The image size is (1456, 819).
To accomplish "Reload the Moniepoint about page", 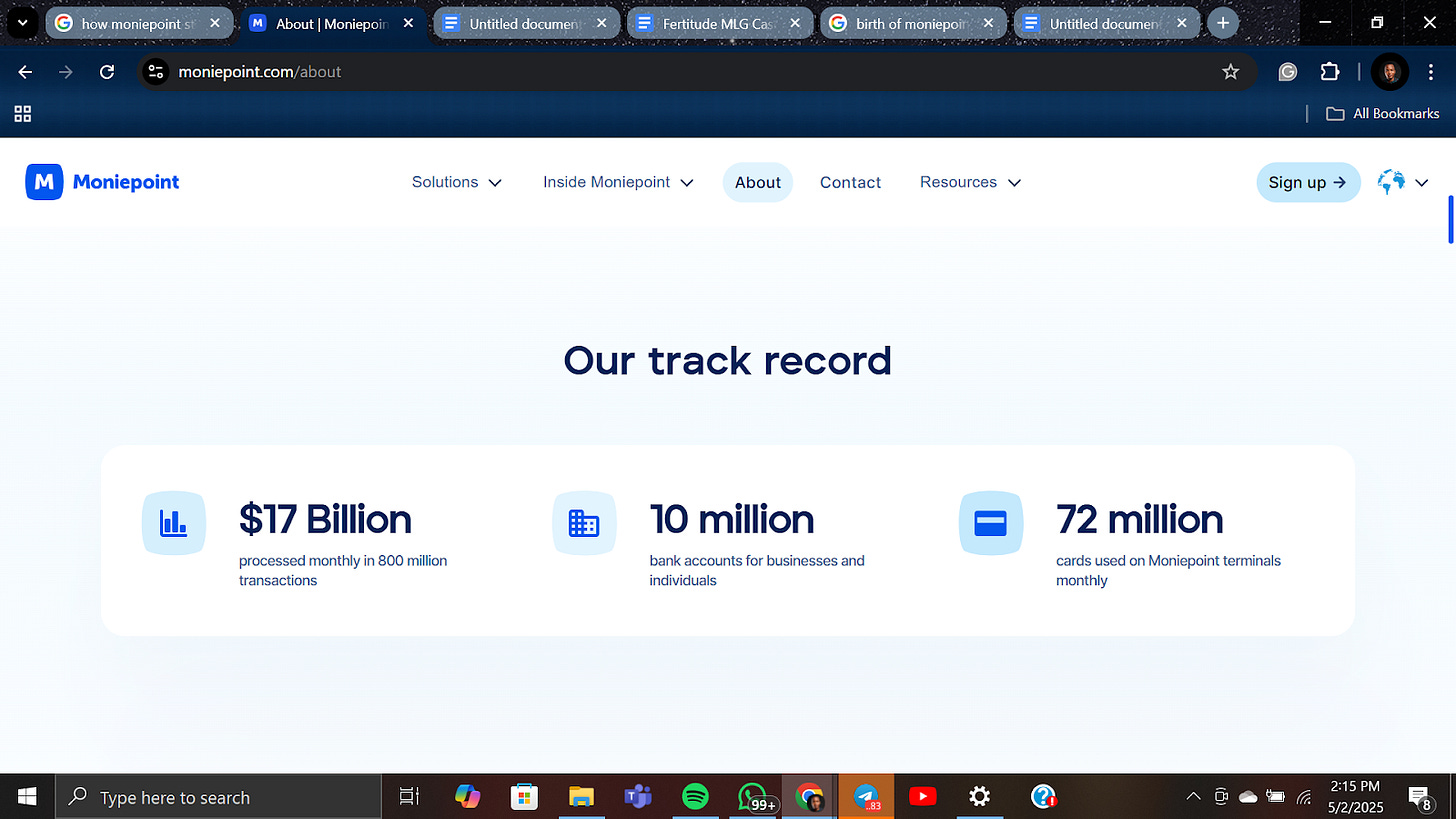I will (107, 72).
